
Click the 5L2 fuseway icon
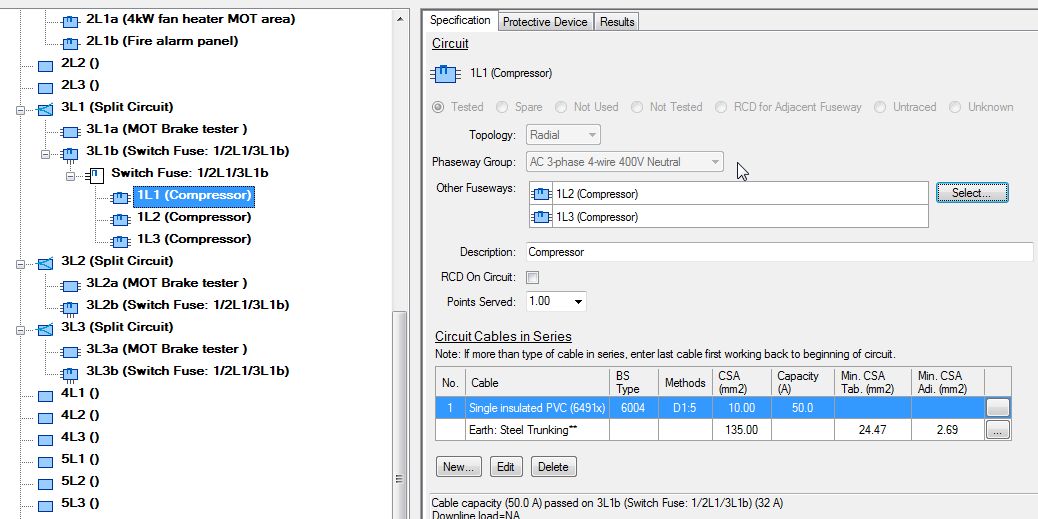[x=45, y=485]
